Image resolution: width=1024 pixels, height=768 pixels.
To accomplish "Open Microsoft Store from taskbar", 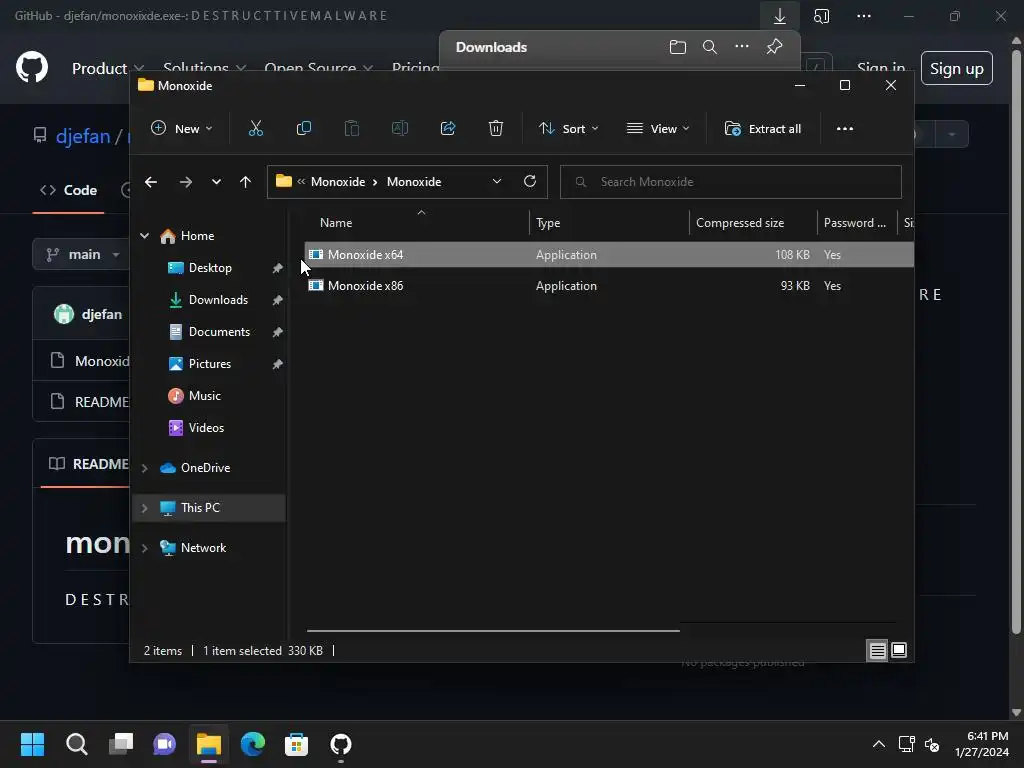I will [296, 744].
